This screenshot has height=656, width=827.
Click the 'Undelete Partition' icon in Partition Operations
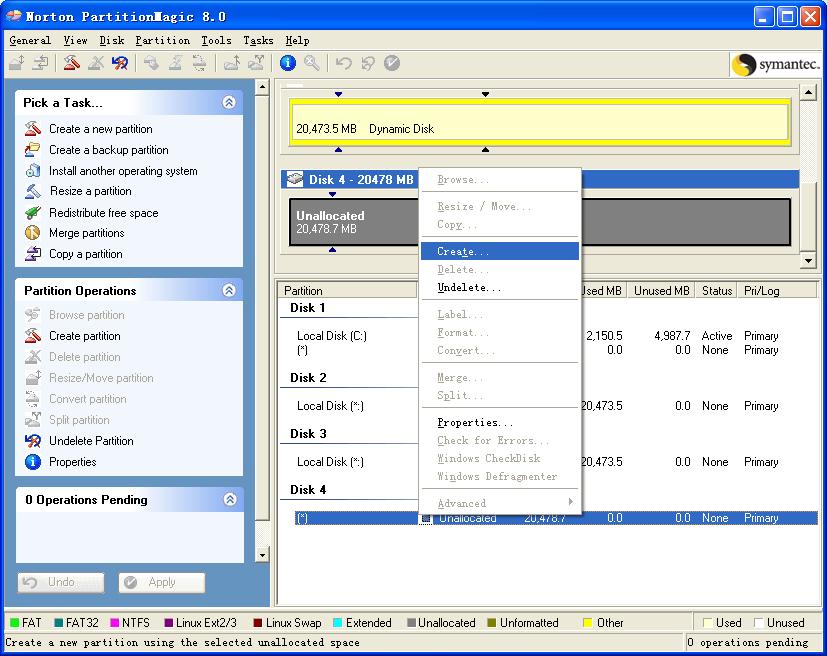(x=32, y=441)
